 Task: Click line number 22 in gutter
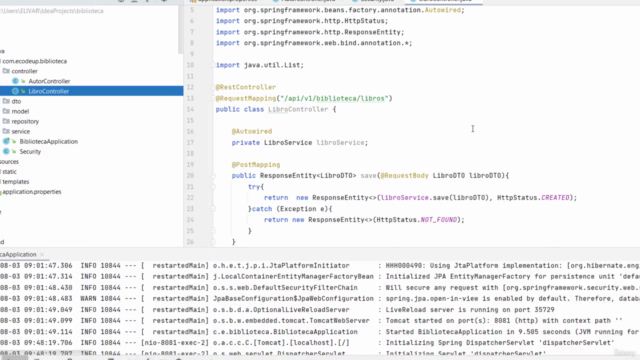190,198
